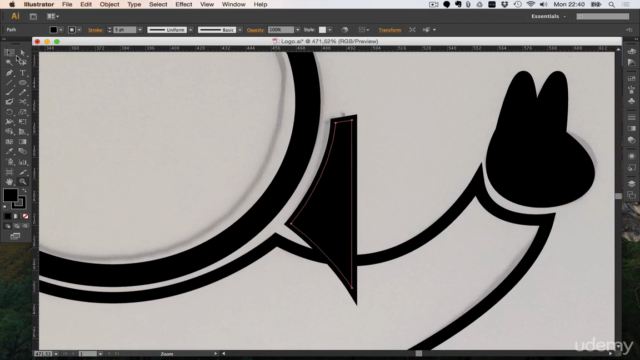Select the Blend tool
Image resolution: width=640 pixels, height=360 pixels.
tap(22, 151)
